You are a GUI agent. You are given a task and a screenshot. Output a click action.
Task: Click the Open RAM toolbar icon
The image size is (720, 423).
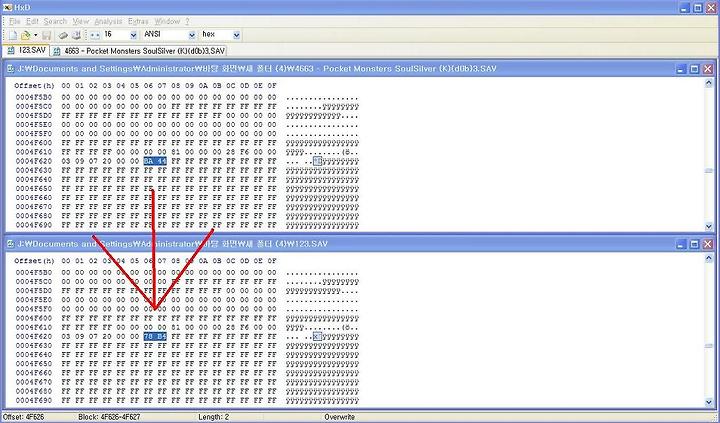[x=63, y=35]
